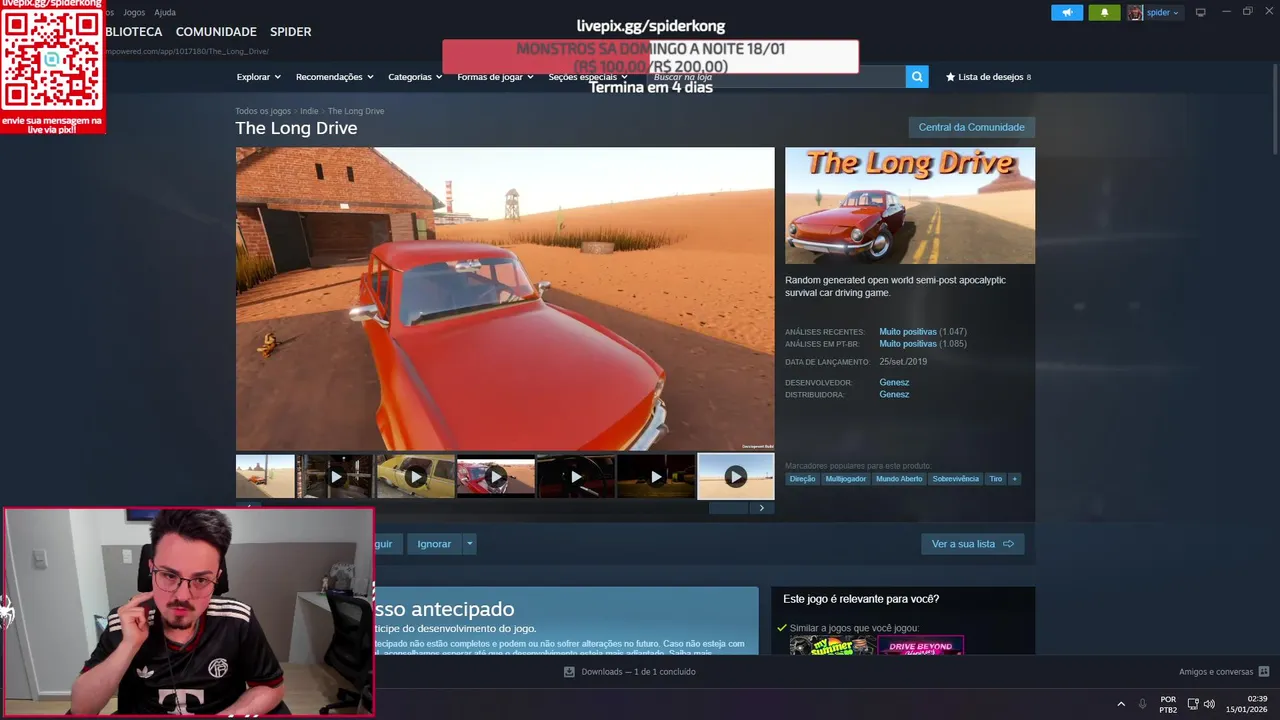Select the Tiro tag
This screenshot has width=1280, height=720.
[995, 479]
